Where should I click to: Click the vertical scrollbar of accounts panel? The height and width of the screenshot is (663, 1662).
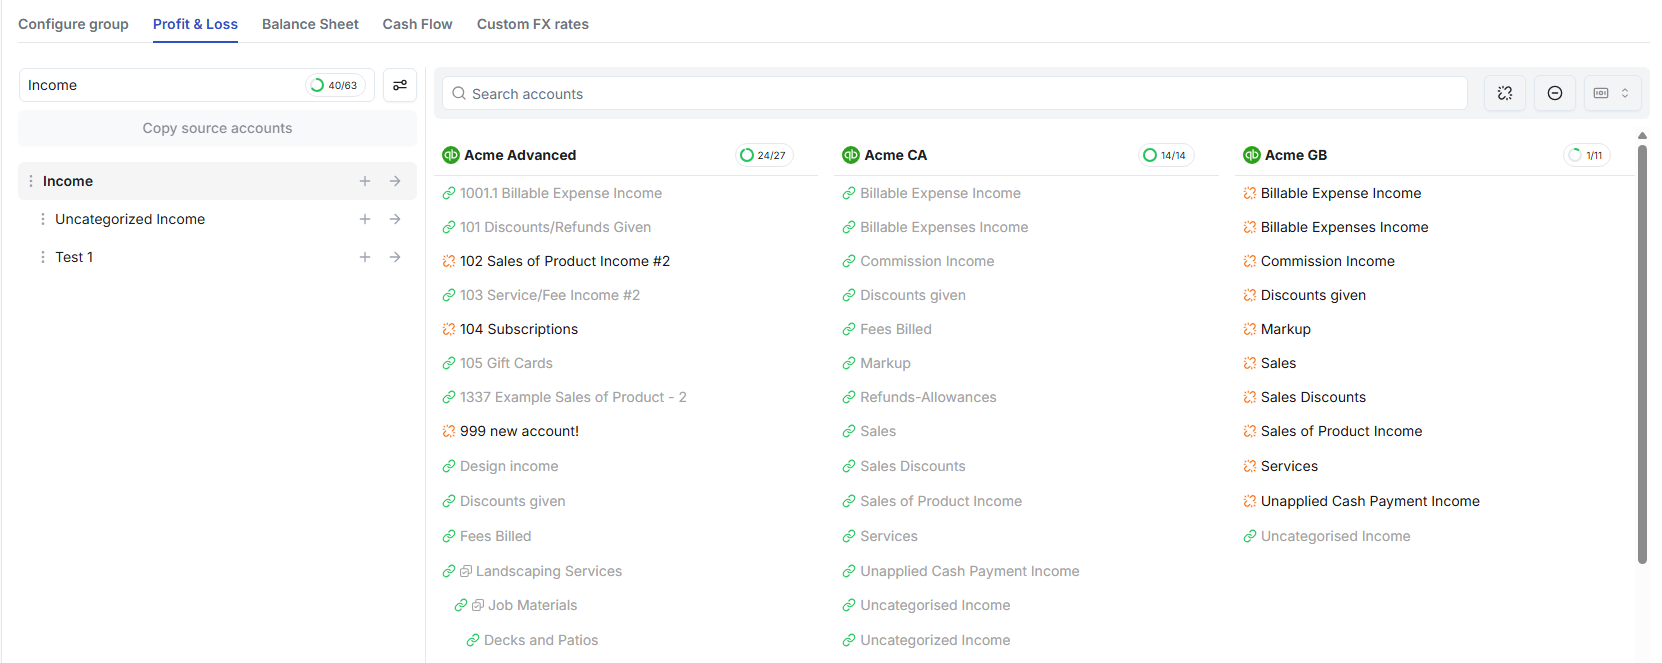coord(1642,354)
